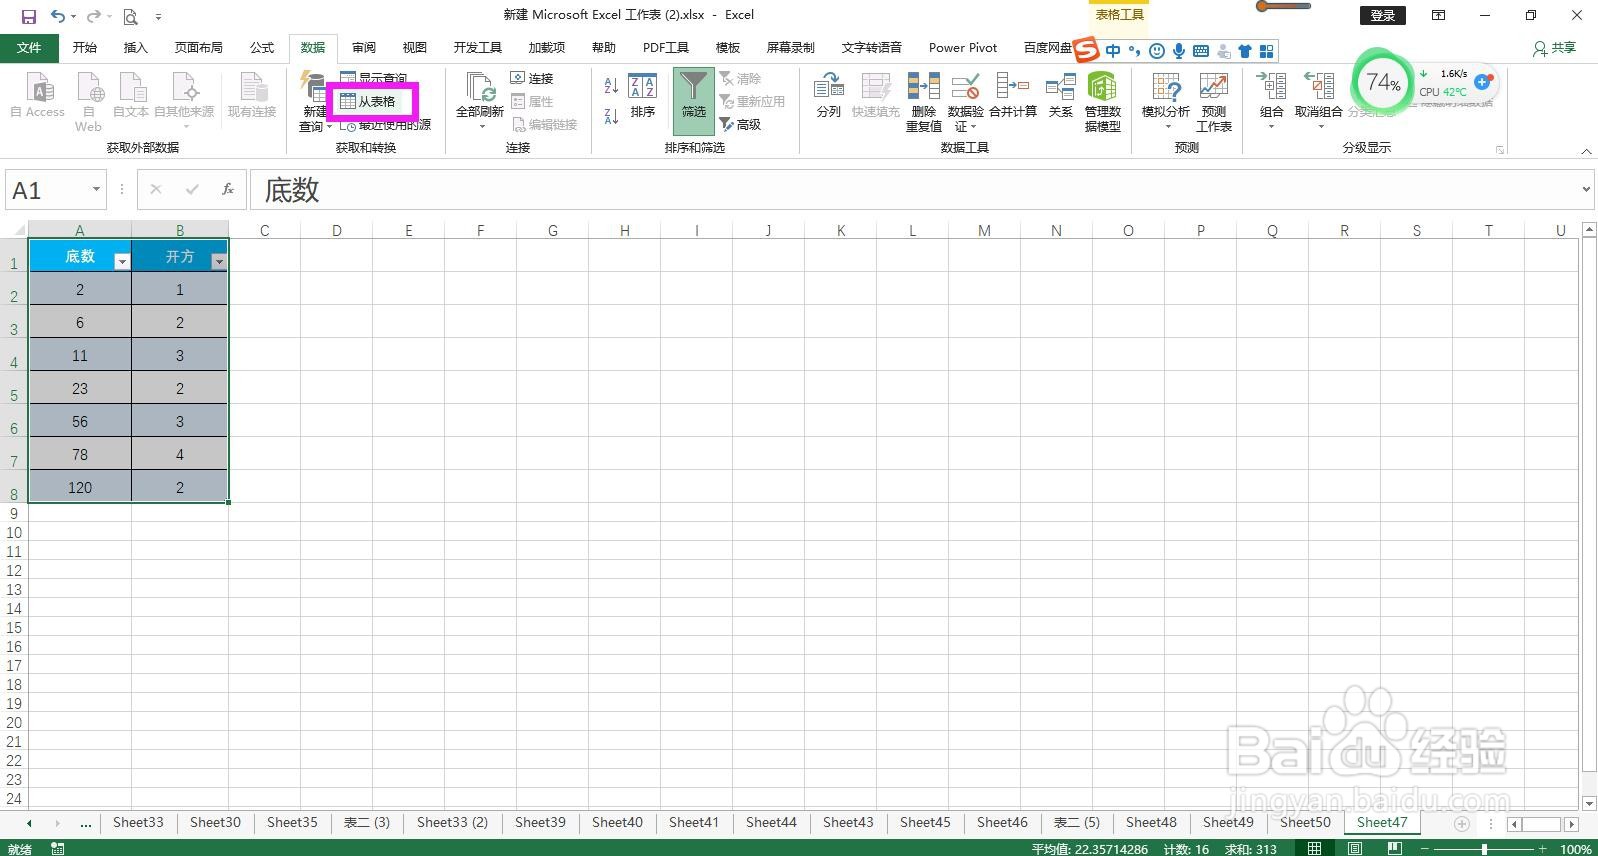This screenshot has width=1598, height=856.
Task: Expand the formula bar chevron
Action: (1587, 189)
